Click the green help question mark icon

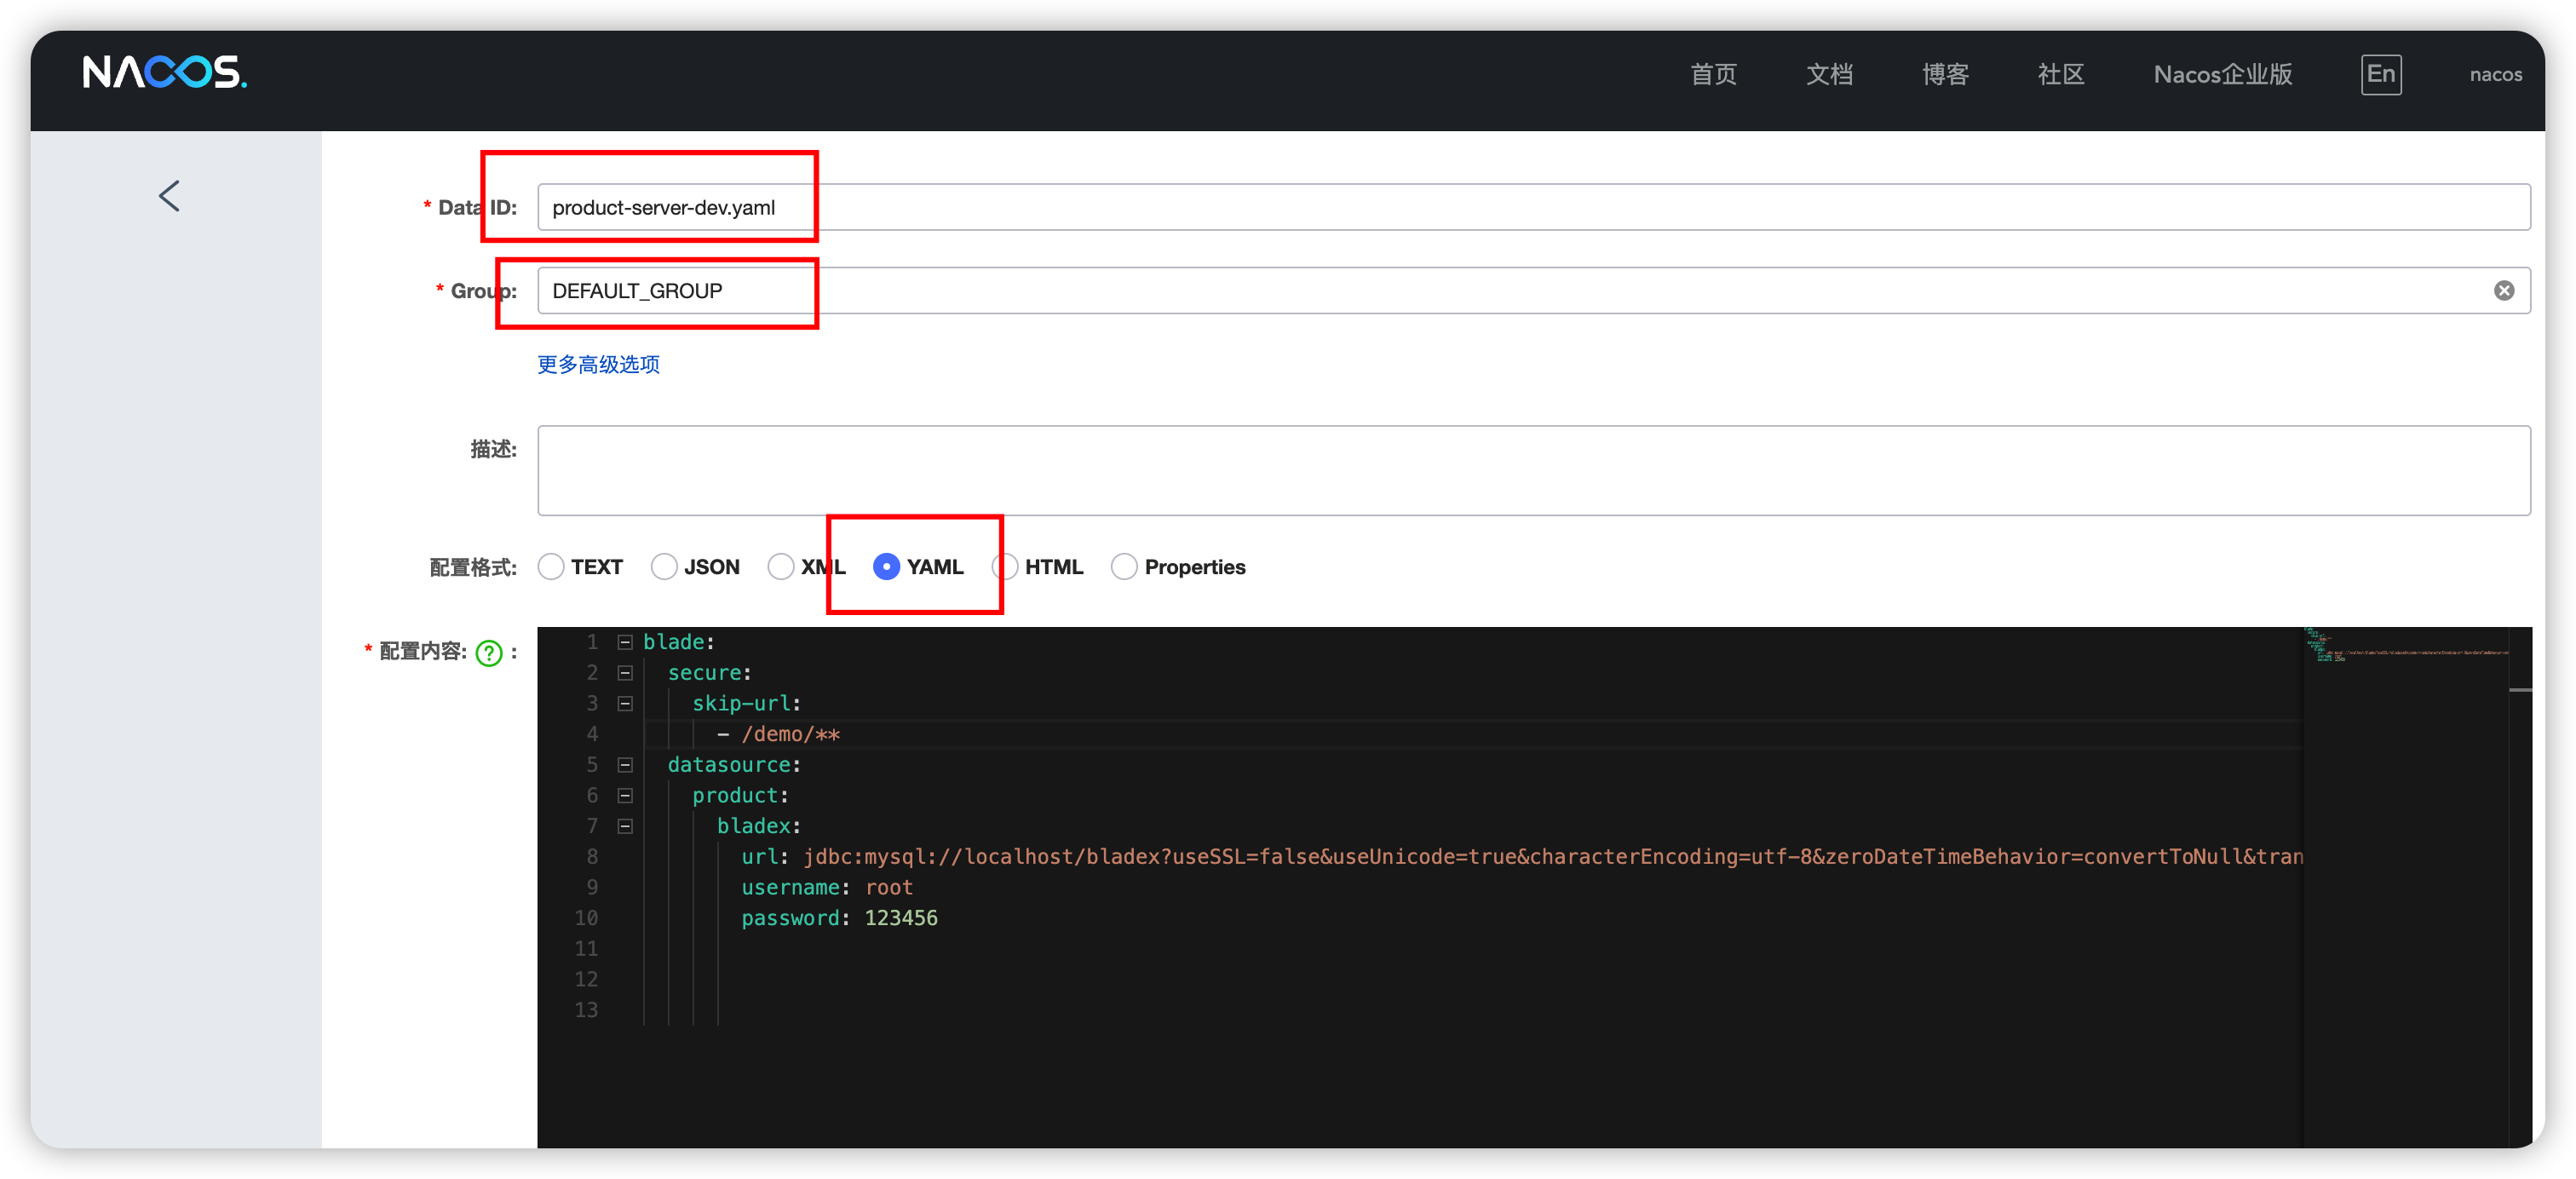click(489, 653)
